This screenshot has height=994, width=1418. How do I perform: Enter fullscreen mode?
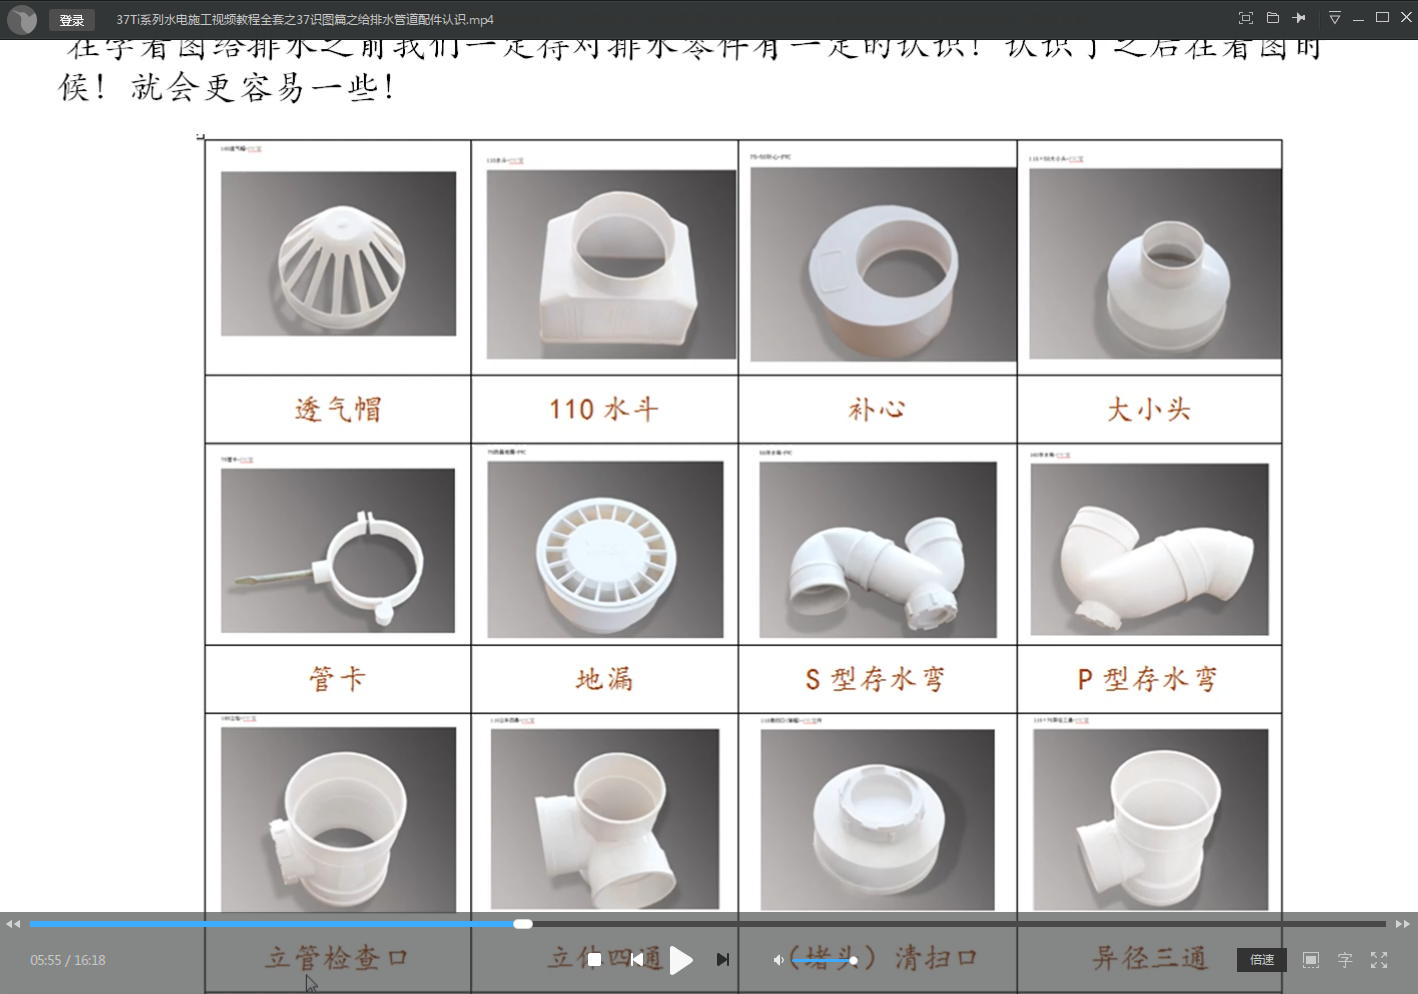click(x=1379, y=960)
